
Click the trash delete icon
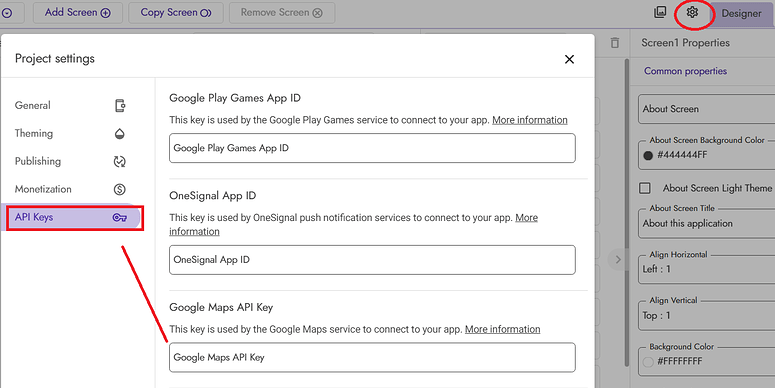pos(614,43)
